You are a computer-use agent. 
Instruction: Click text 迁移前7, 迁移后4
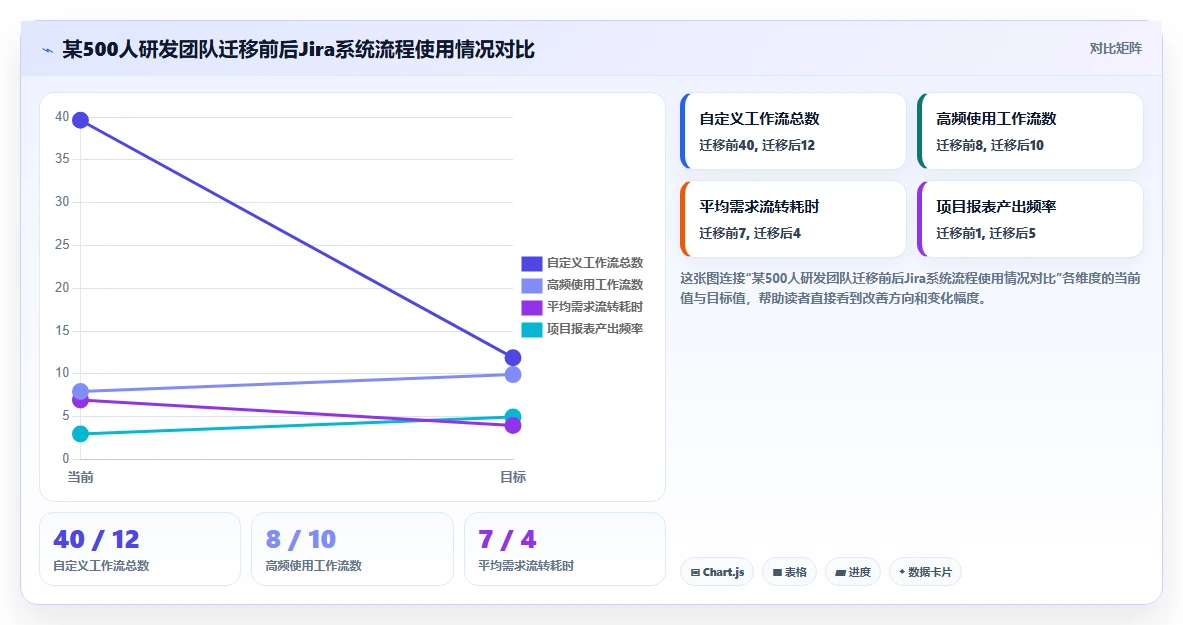click(750, 233)
